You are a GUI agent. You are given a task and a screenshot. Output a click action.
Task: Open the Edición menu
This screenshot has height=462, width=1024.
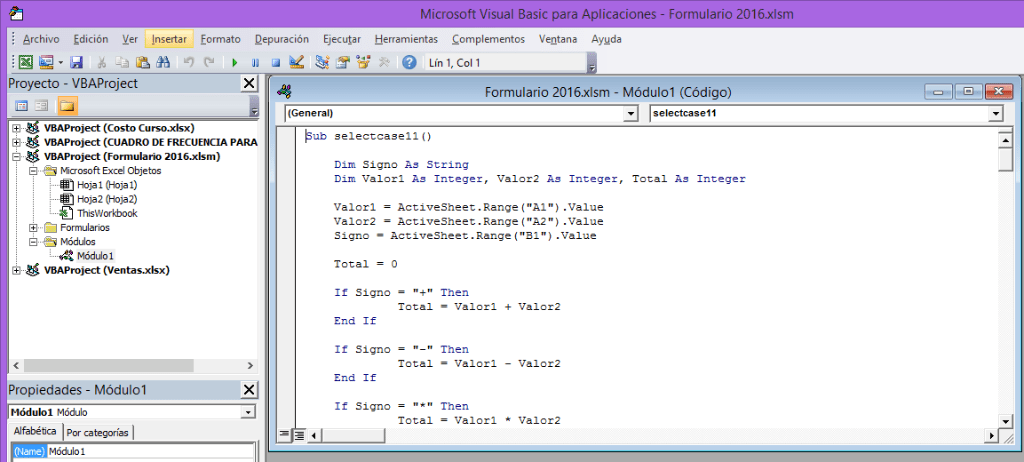pyautogui.click(x=91, y=39)
